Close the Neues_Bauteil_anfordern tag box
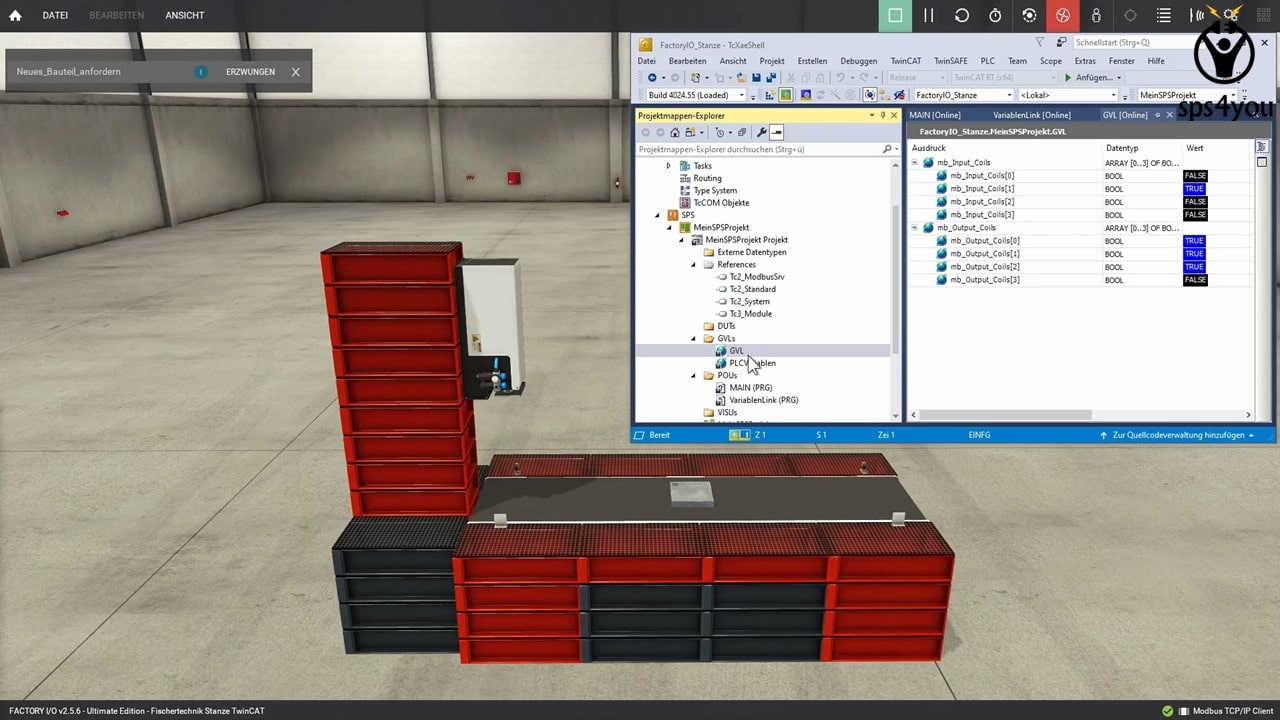 [x=296, y=72]
